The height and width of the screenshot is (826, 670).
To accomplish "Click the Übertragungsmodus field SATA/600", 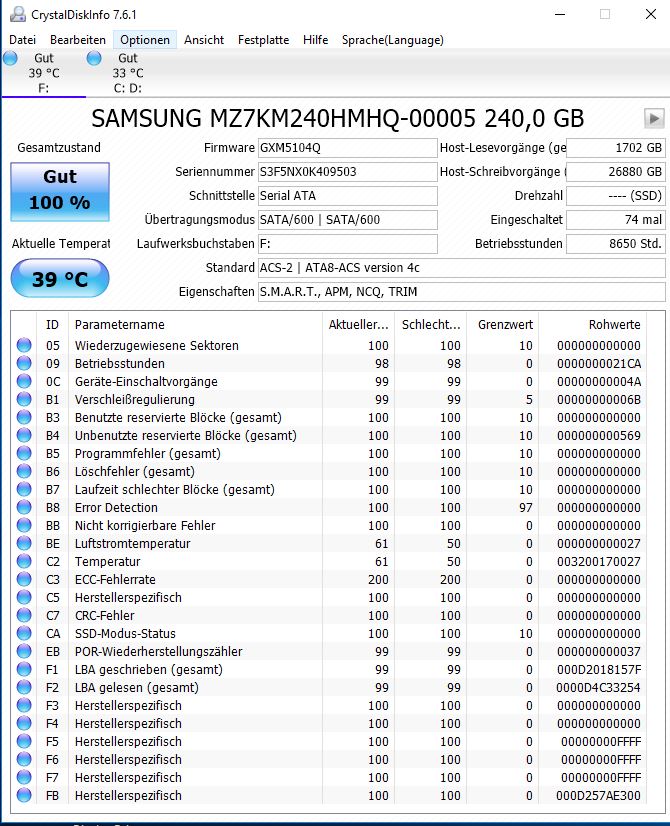I will click(x=348, y=220).
